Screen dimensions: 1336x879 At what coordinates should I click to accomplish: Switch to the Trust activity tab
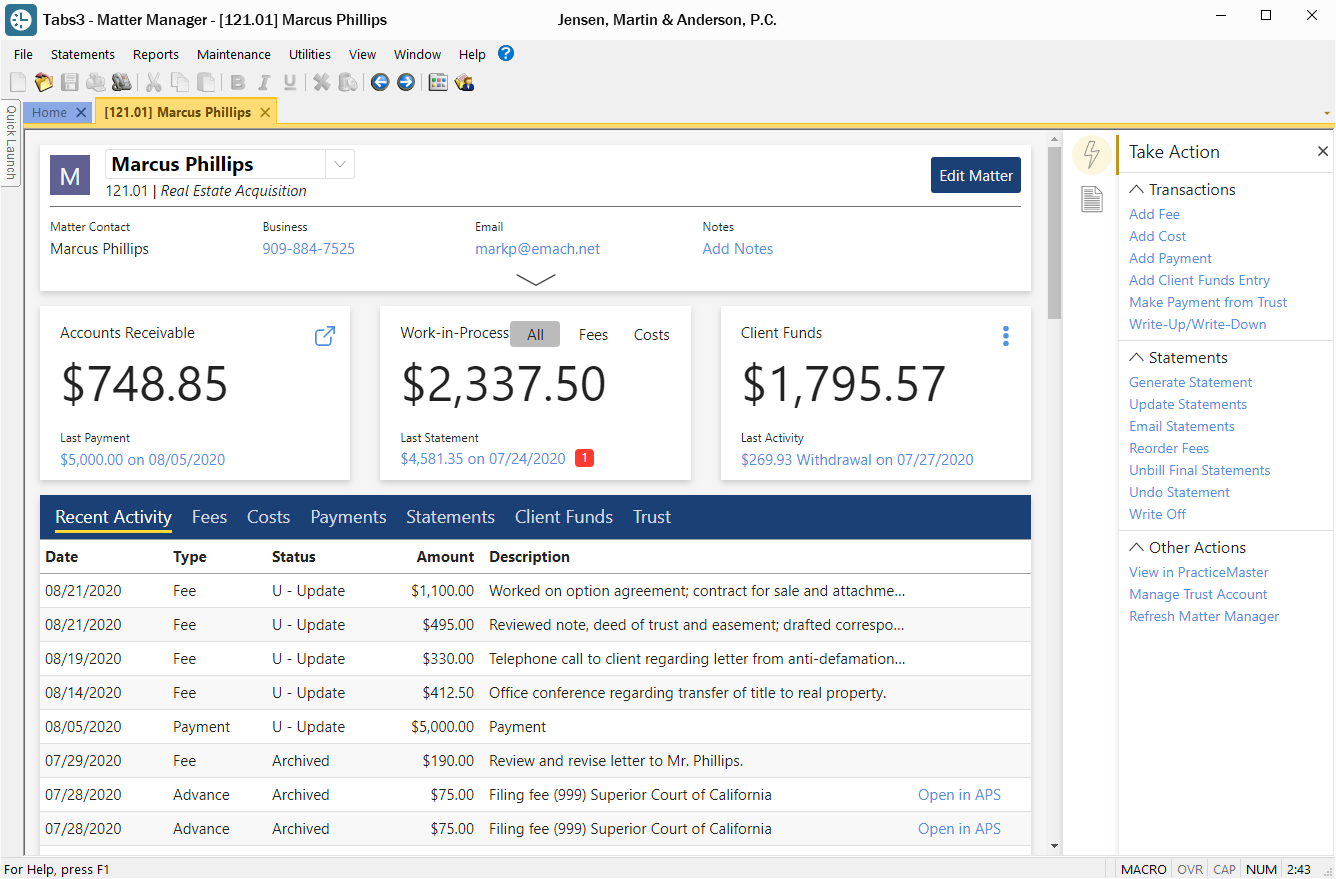click(652, 517)
